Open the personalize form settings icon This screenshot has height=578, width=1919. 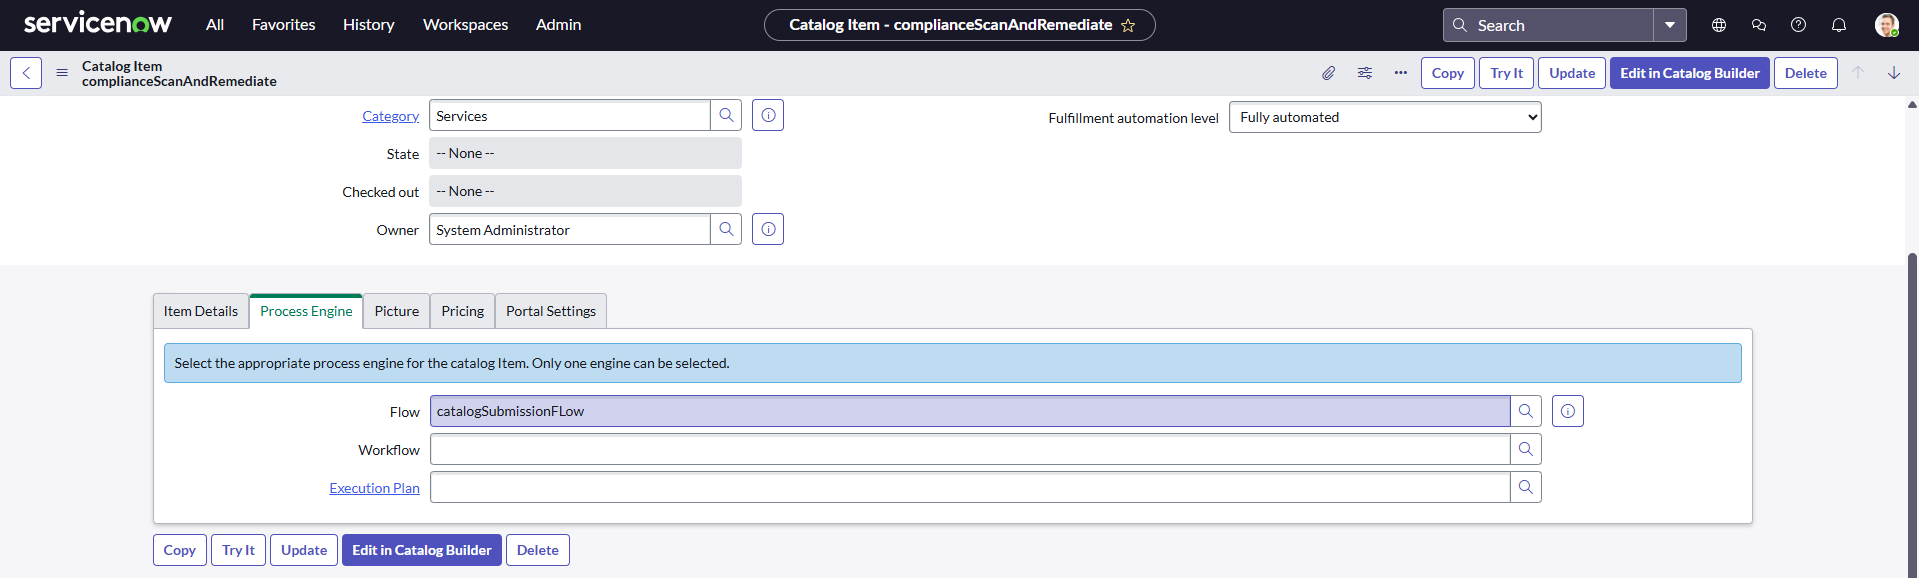pos(1364,73)
